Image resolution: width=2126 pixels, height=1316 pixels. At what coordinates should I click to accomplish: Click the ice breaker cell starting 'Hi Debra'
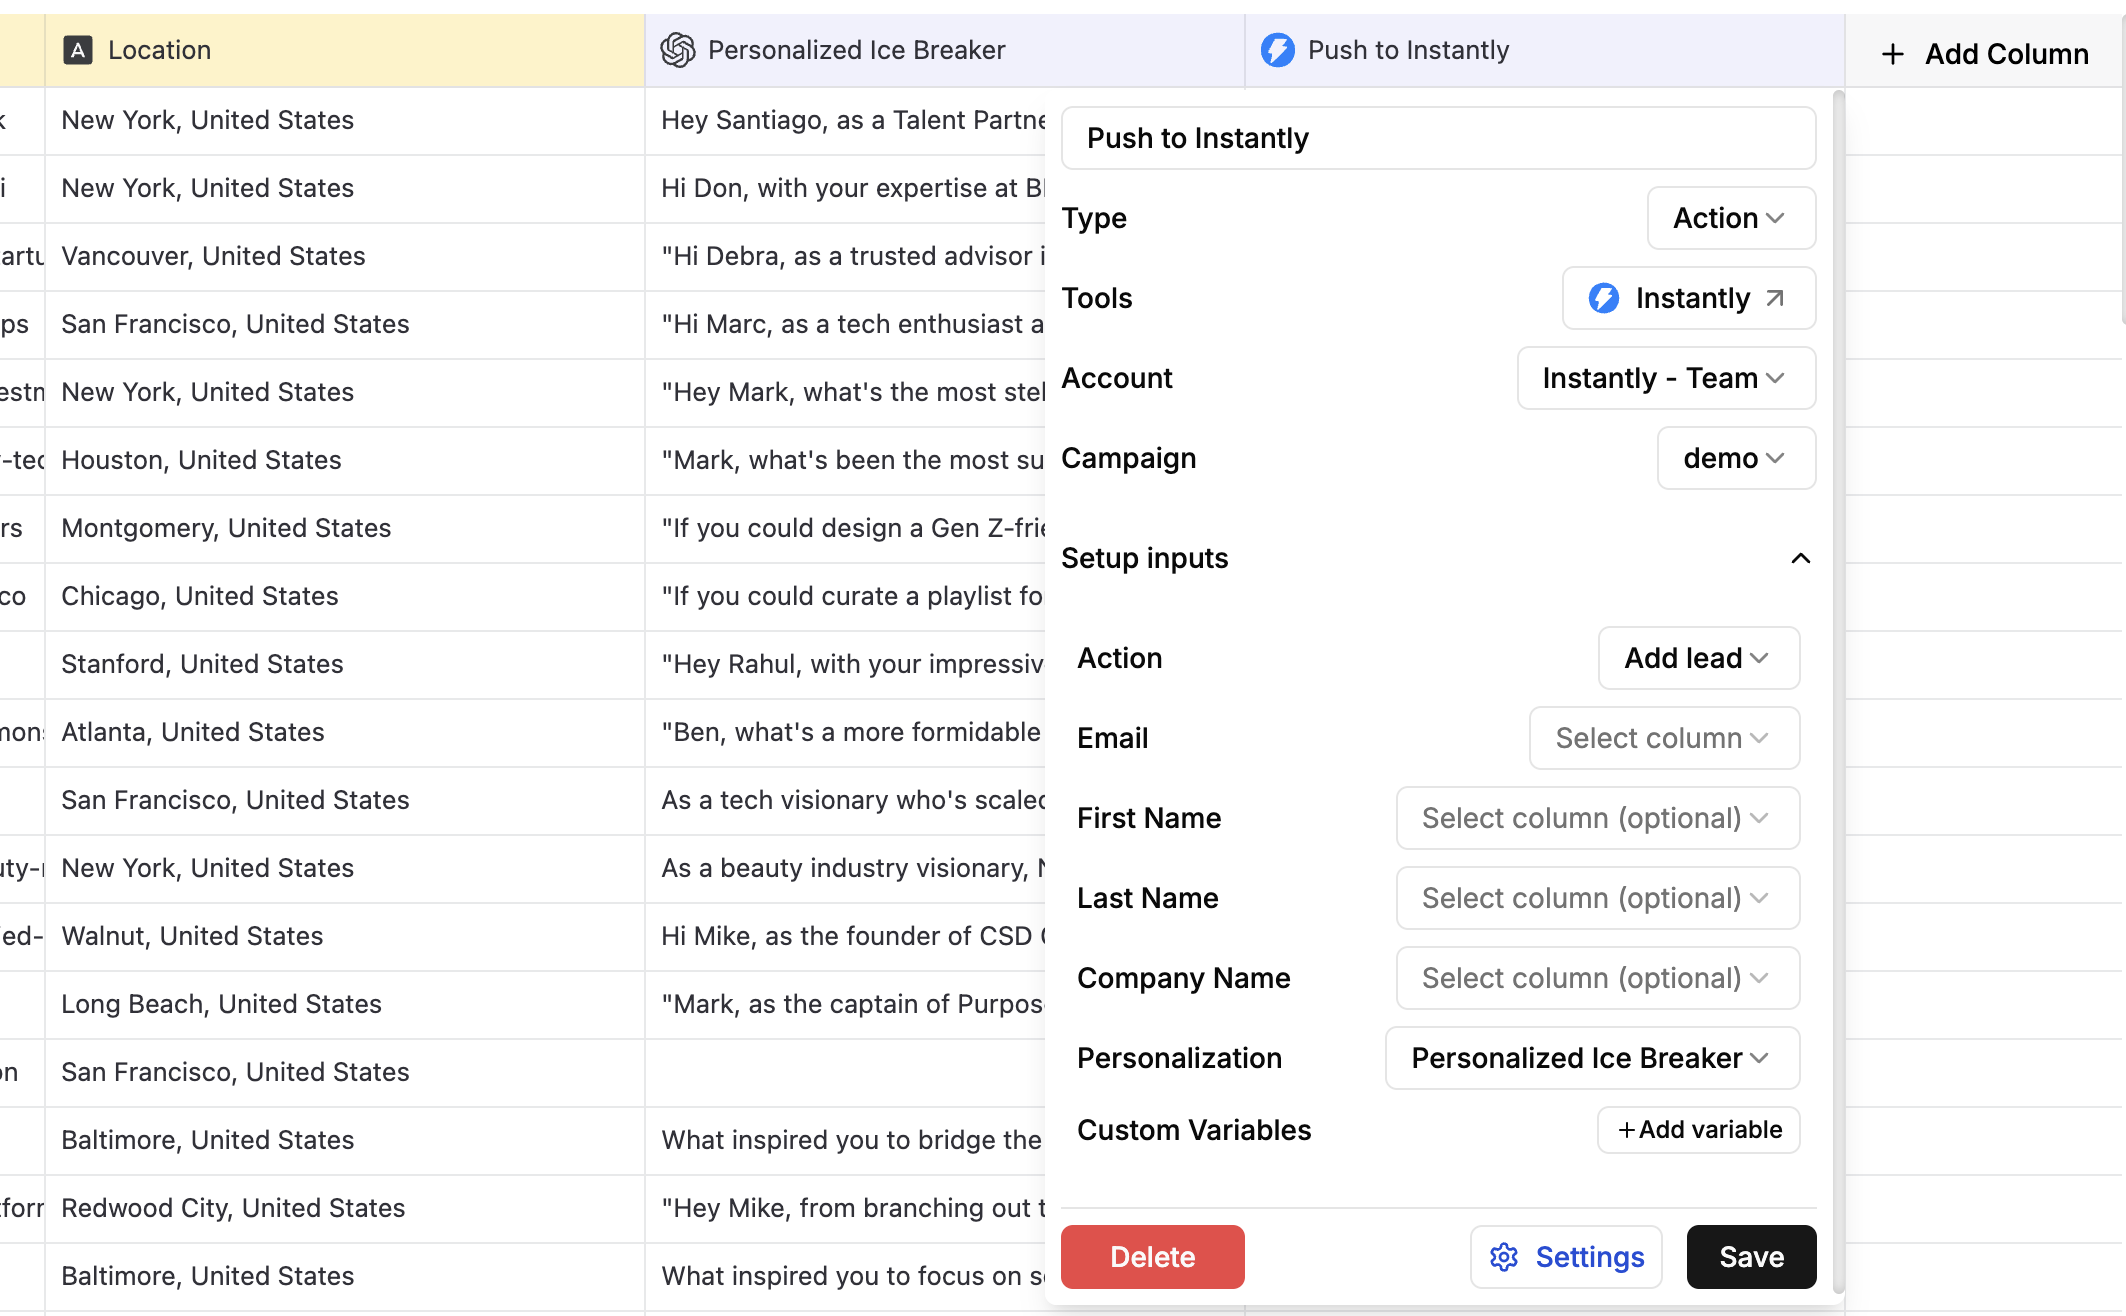click(846, 256)
